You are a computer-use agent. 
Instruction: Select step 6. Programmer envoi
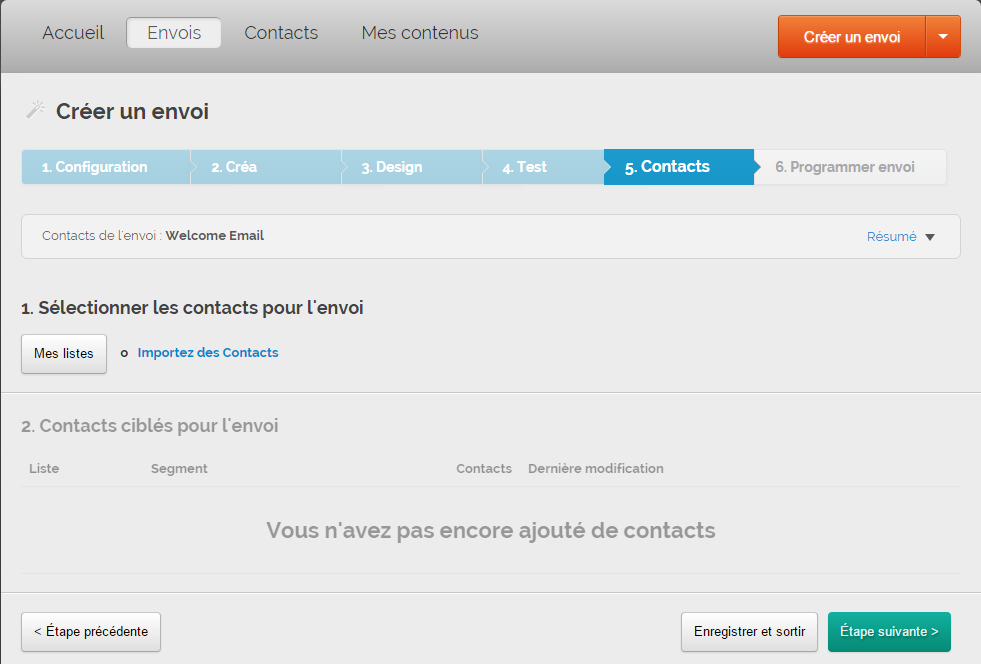coord(845,167)
